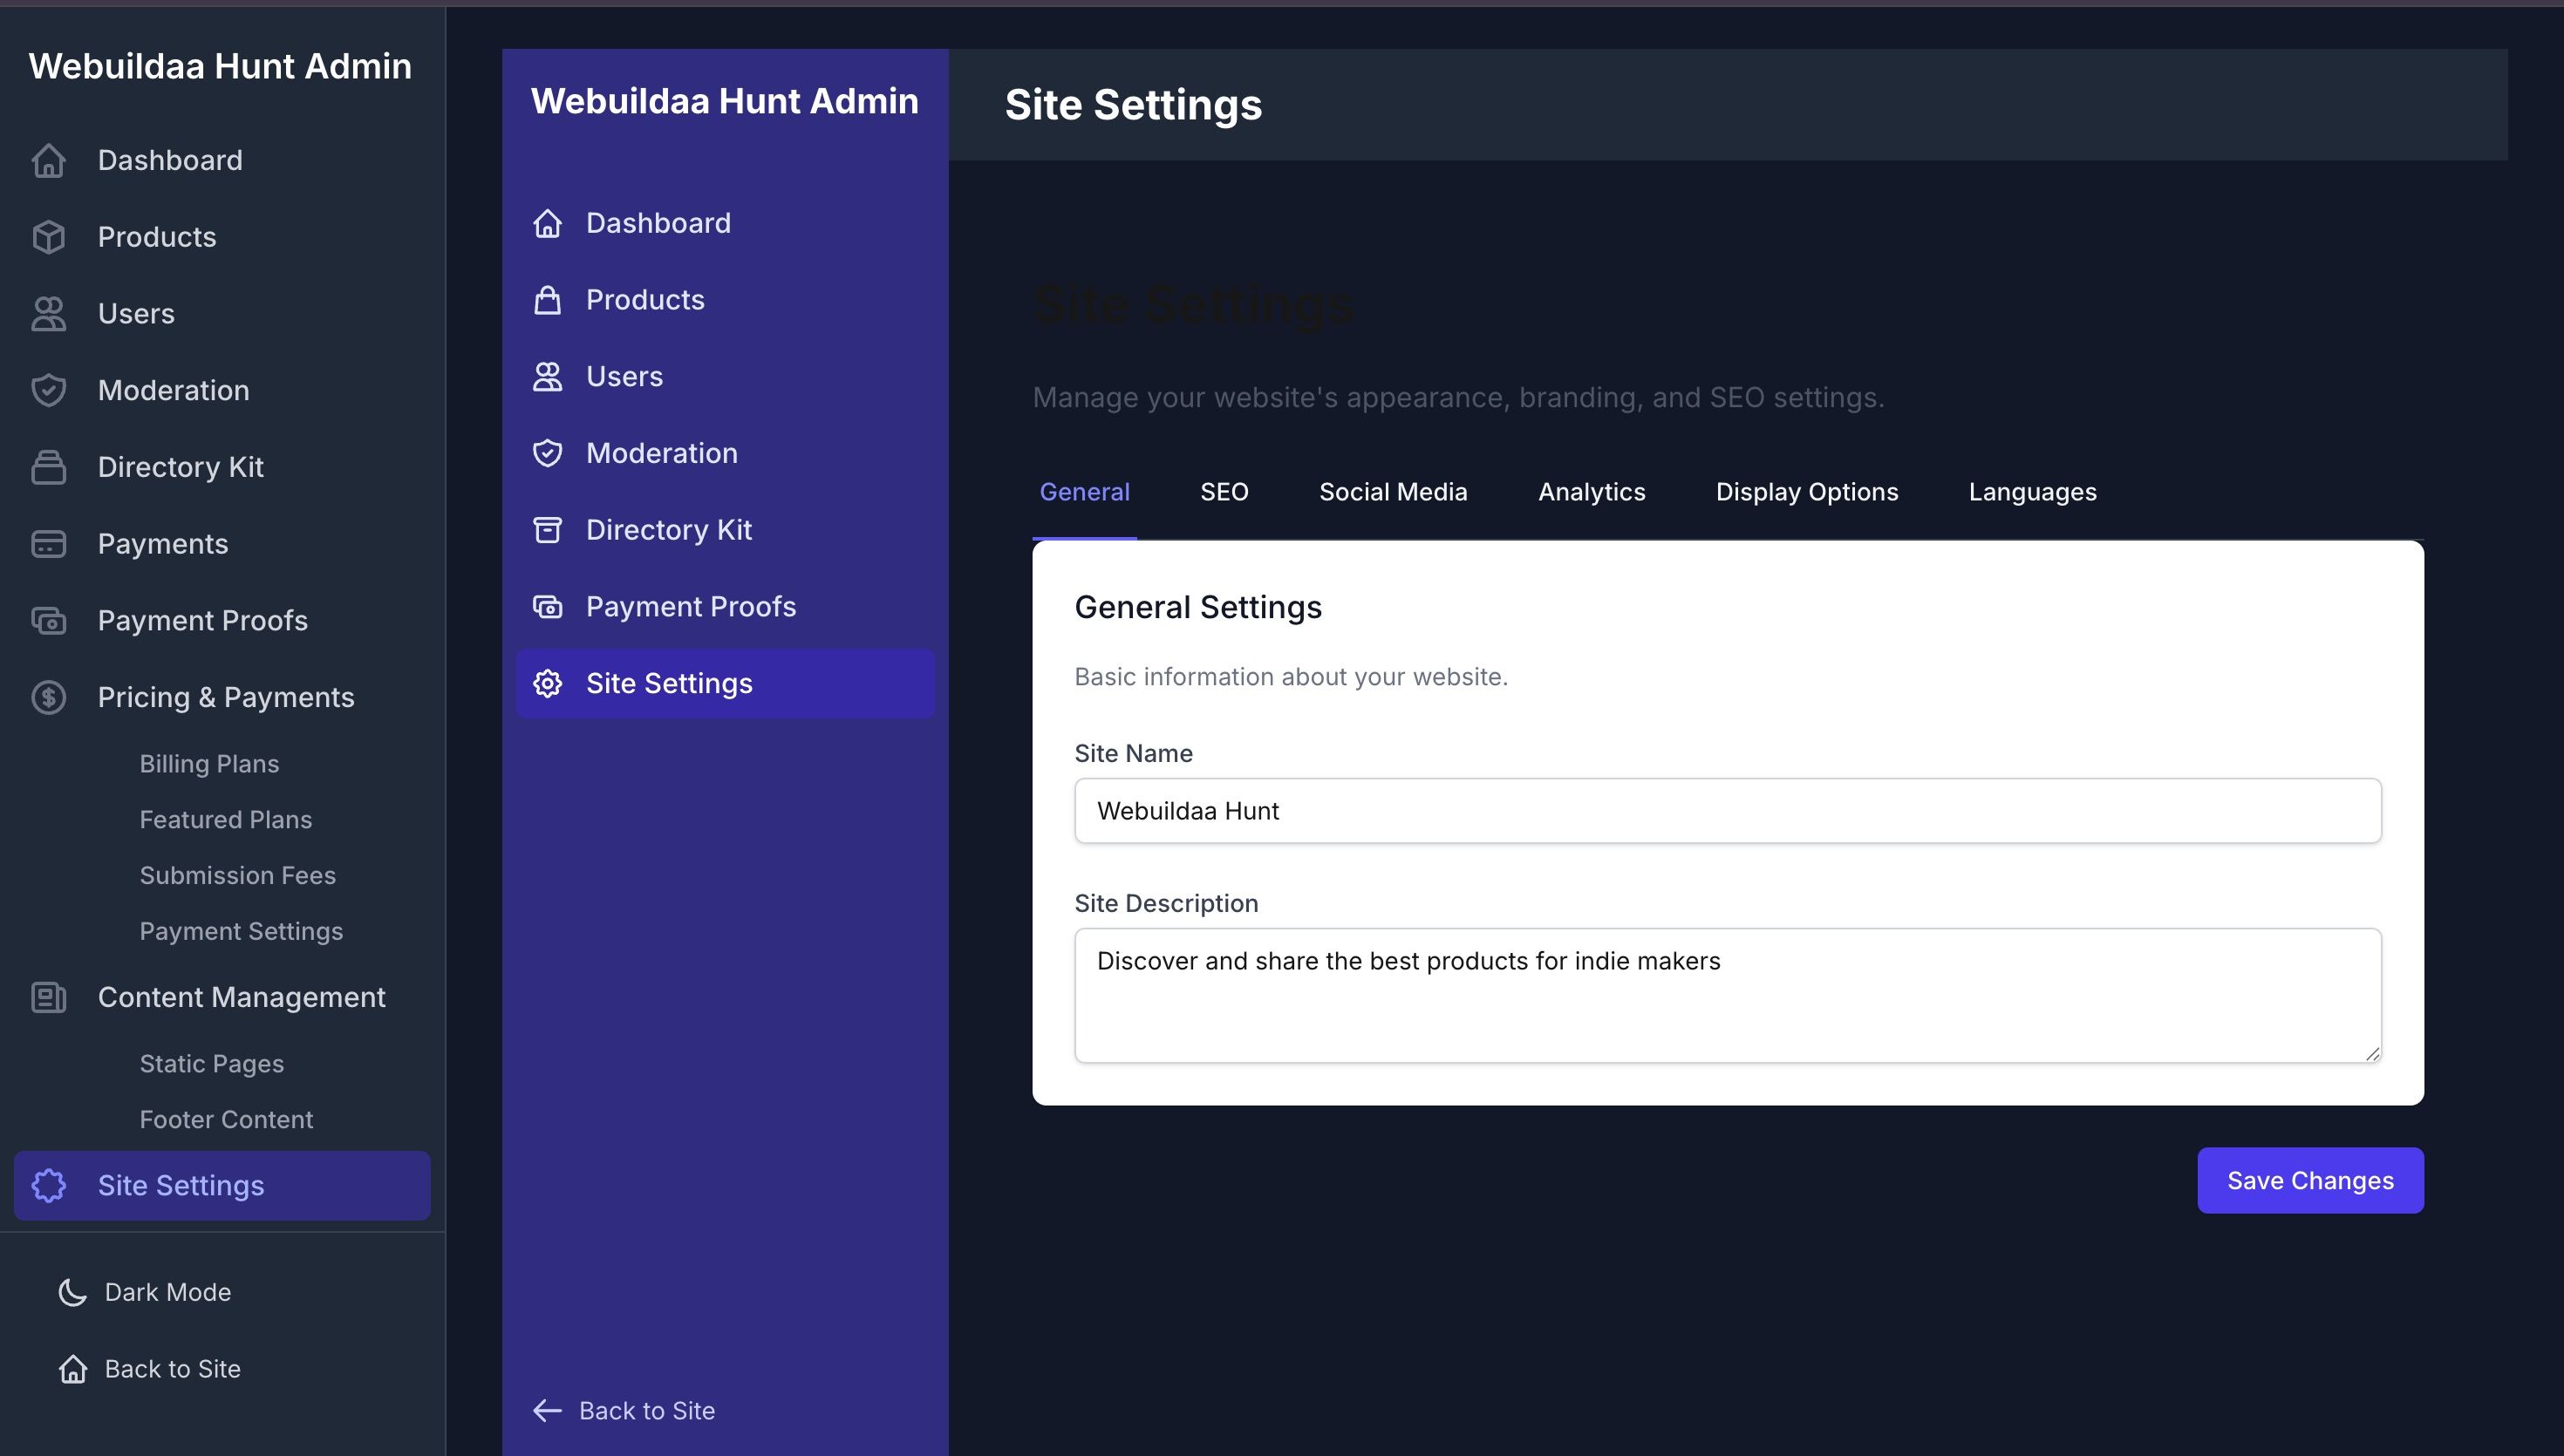Switch to the SEO tab
The height and width of the screenshot is (1456, 2564).
pos(1224,492)
